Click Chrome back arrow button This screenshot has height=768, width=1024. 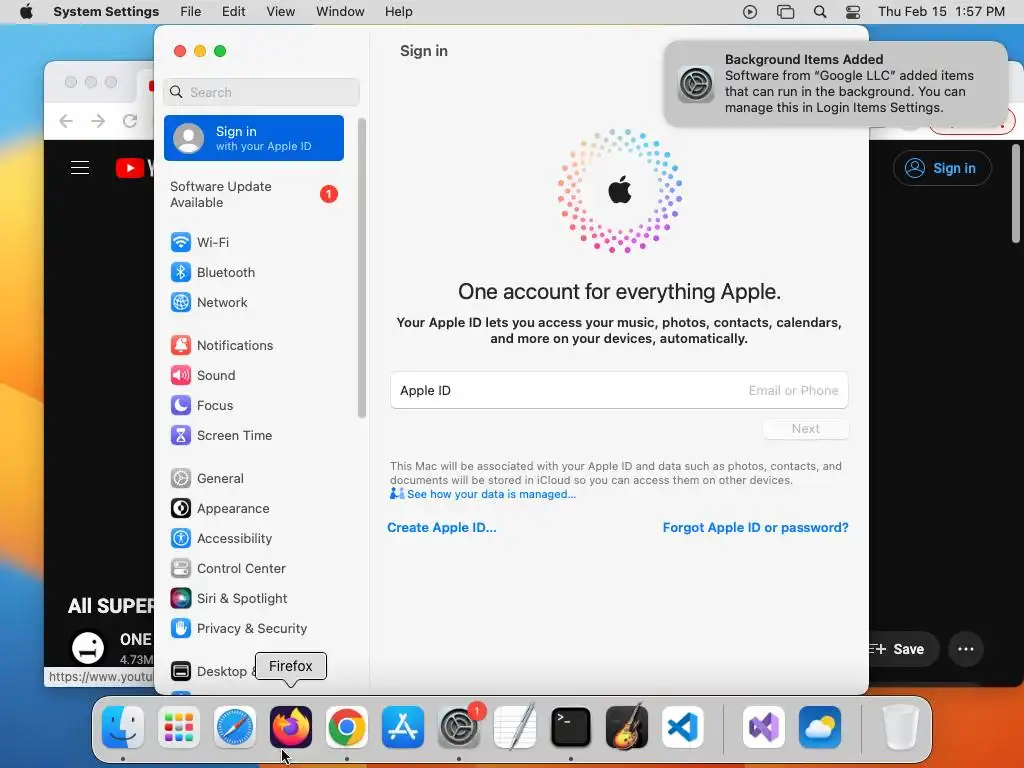[66, 121]
